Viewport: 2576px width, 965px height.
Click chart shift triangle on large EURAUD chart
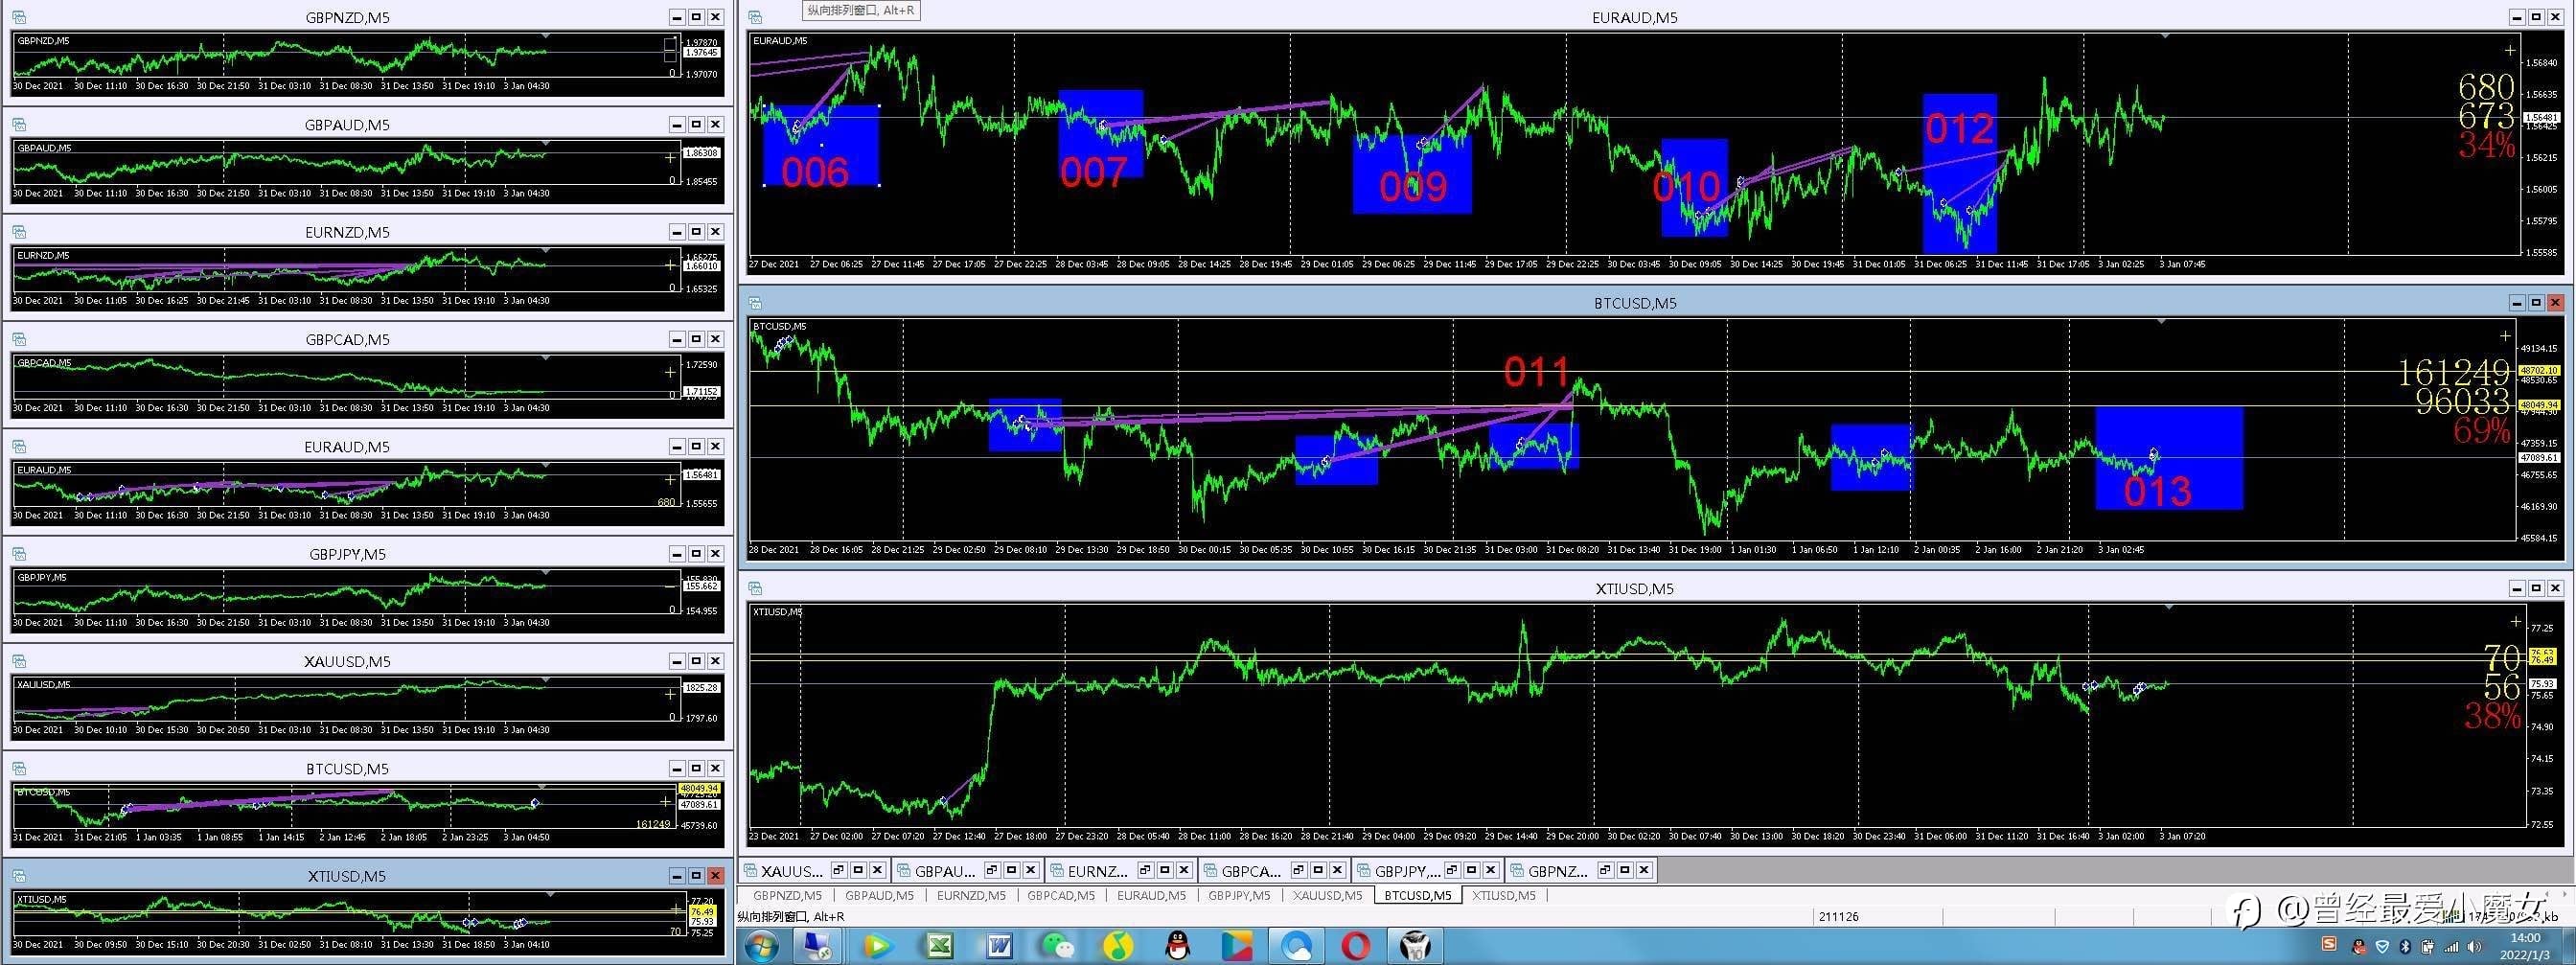click(2165, 36)
